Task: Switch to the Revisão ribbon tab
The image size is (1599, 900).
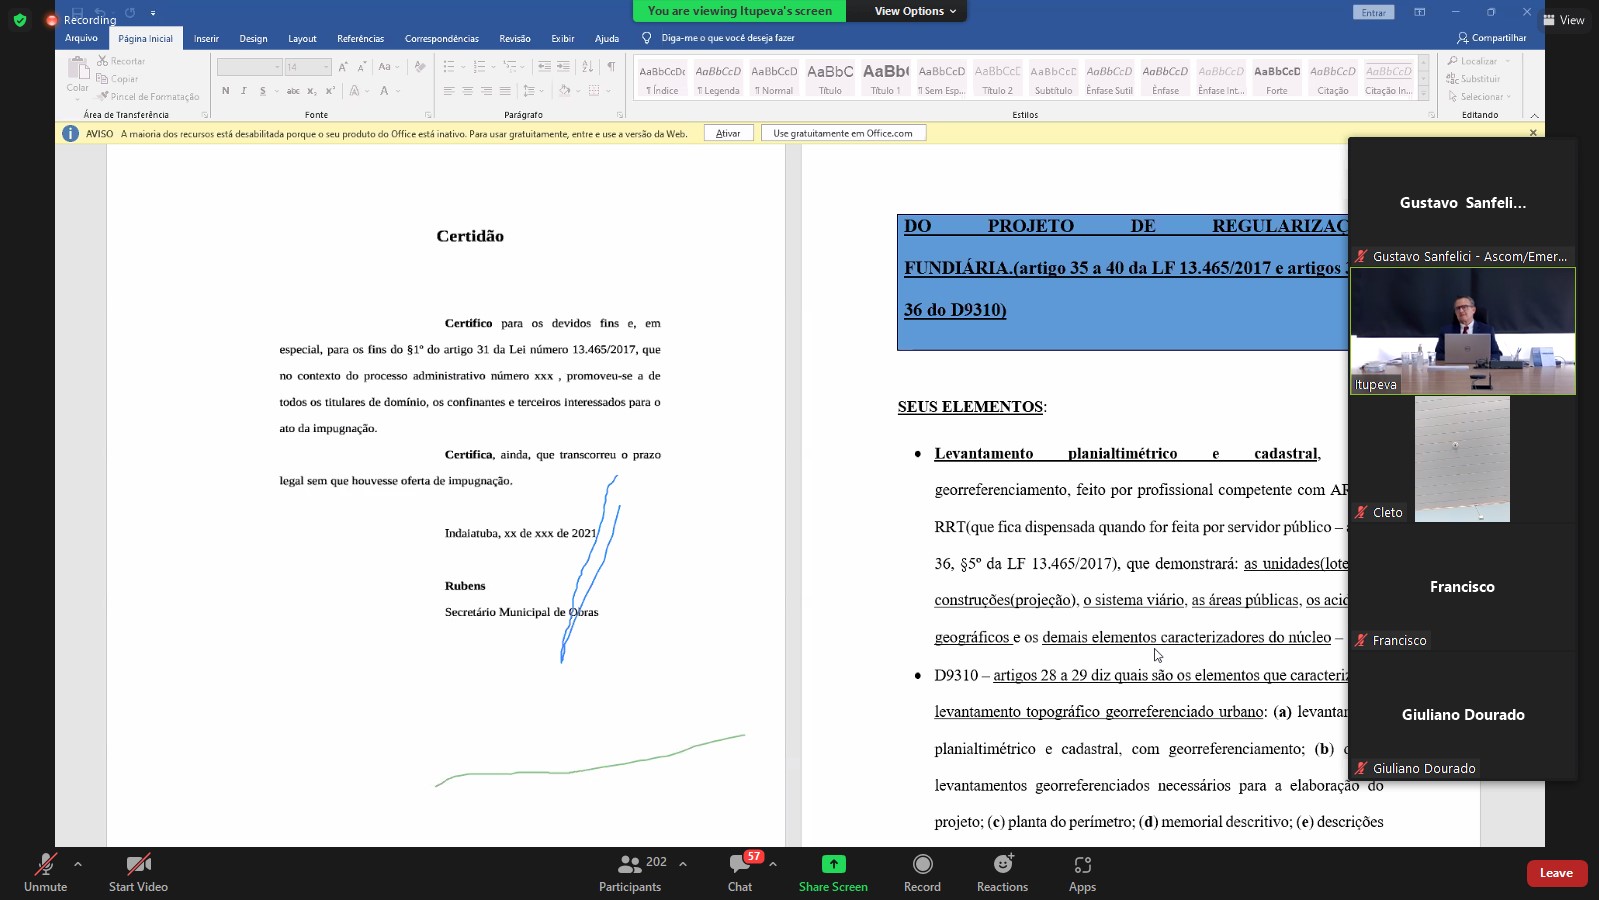Action: coord(515,39)
